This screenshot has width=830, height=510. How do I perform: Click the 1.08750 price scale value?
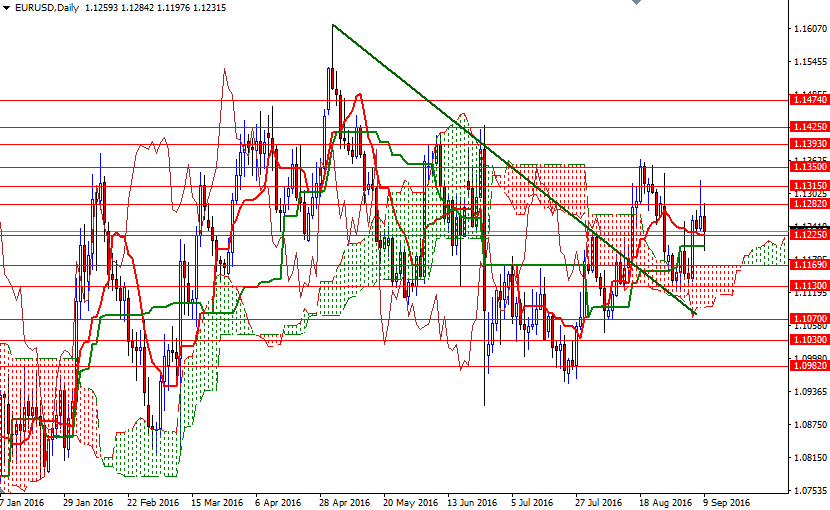pyautogui.click(x=810, y=425)
